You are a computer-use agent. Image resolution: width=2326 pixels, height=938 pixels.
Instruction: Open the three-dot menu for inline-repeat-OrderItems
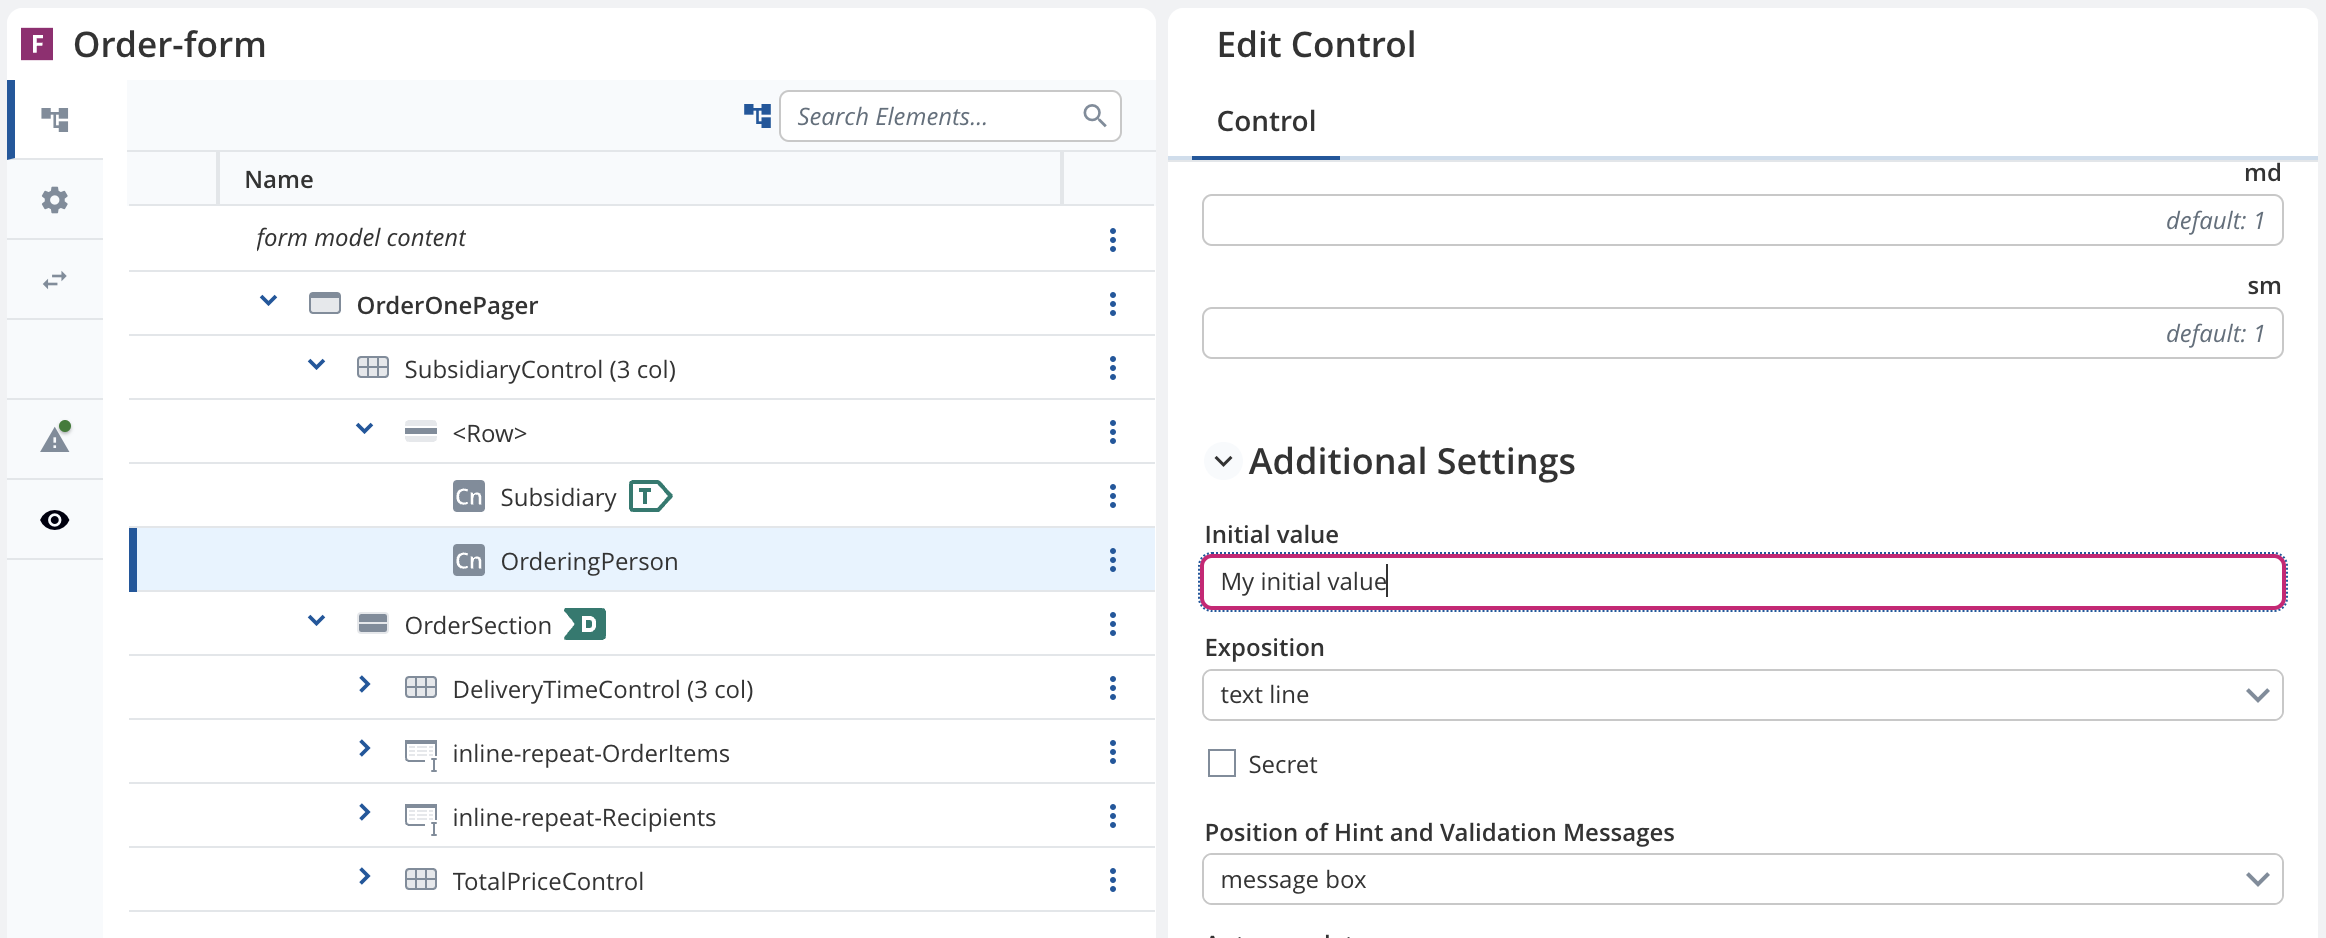1113,752
